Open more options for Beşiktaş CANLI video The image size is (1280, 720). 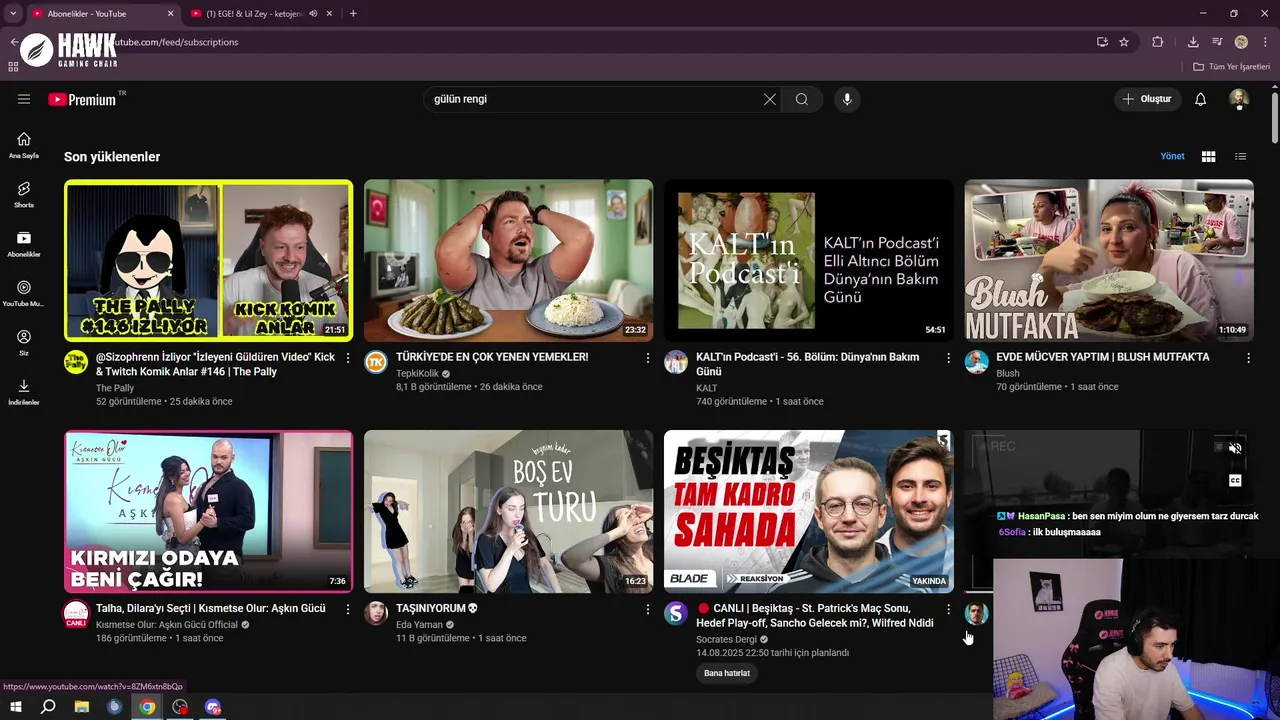948,609
